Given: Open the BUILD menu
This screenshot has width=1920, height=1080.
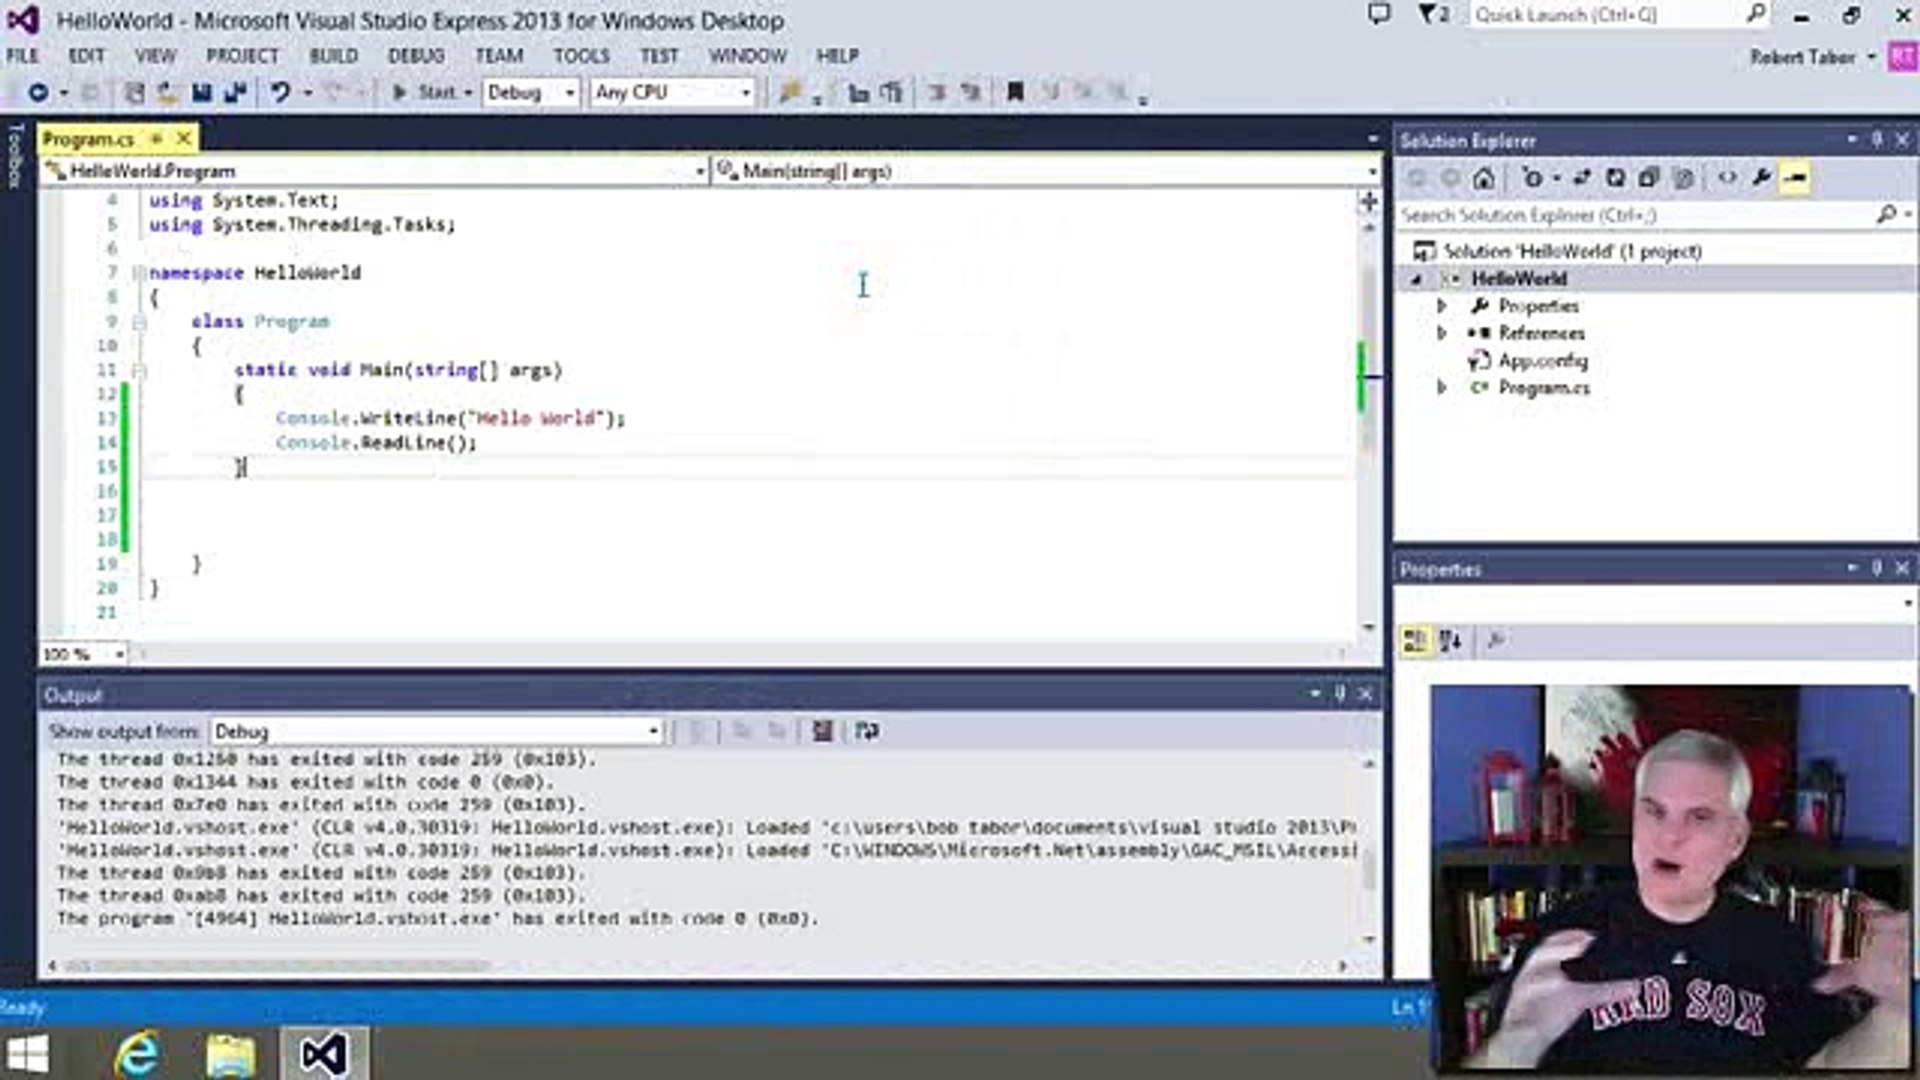Looking at the screenshot, I should coord(333,56).
